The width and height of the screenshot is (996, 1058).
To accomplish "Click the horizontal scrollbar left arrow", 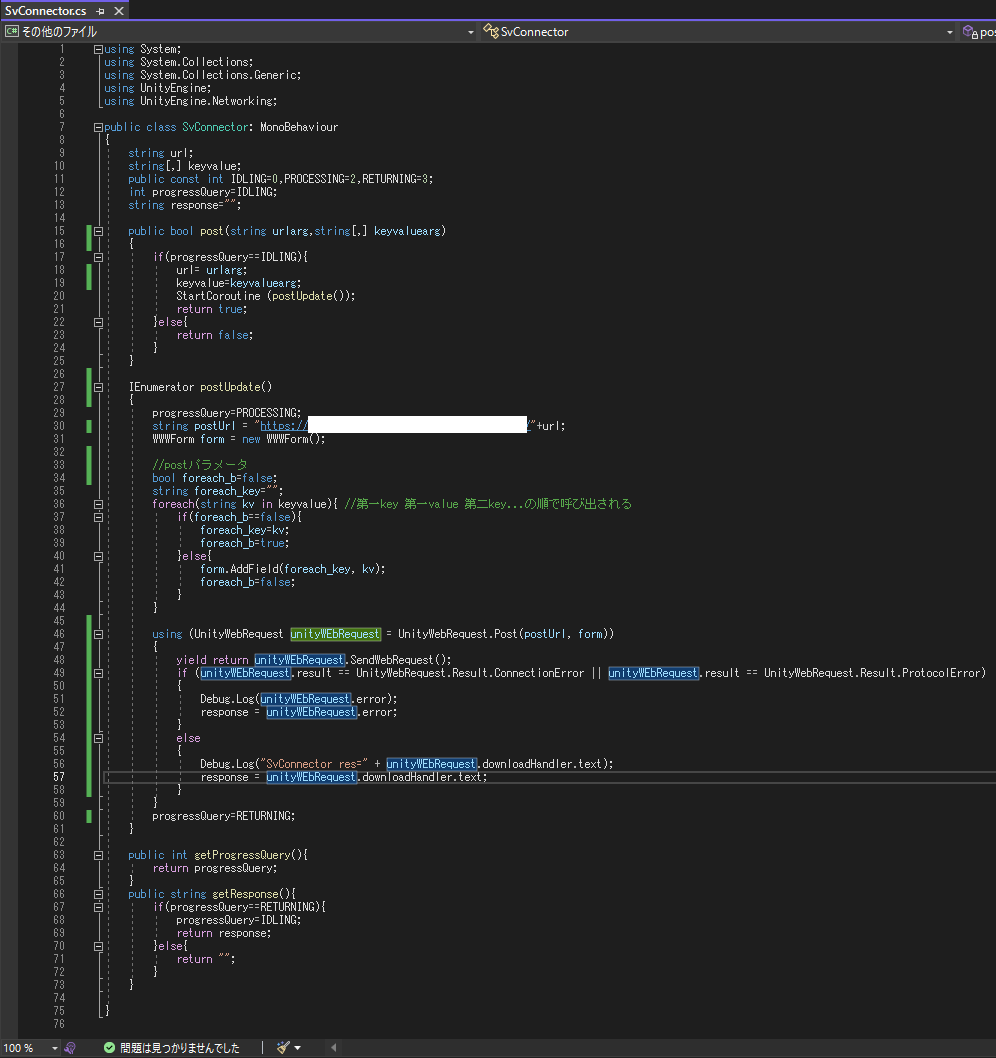I will [333, 1048].
